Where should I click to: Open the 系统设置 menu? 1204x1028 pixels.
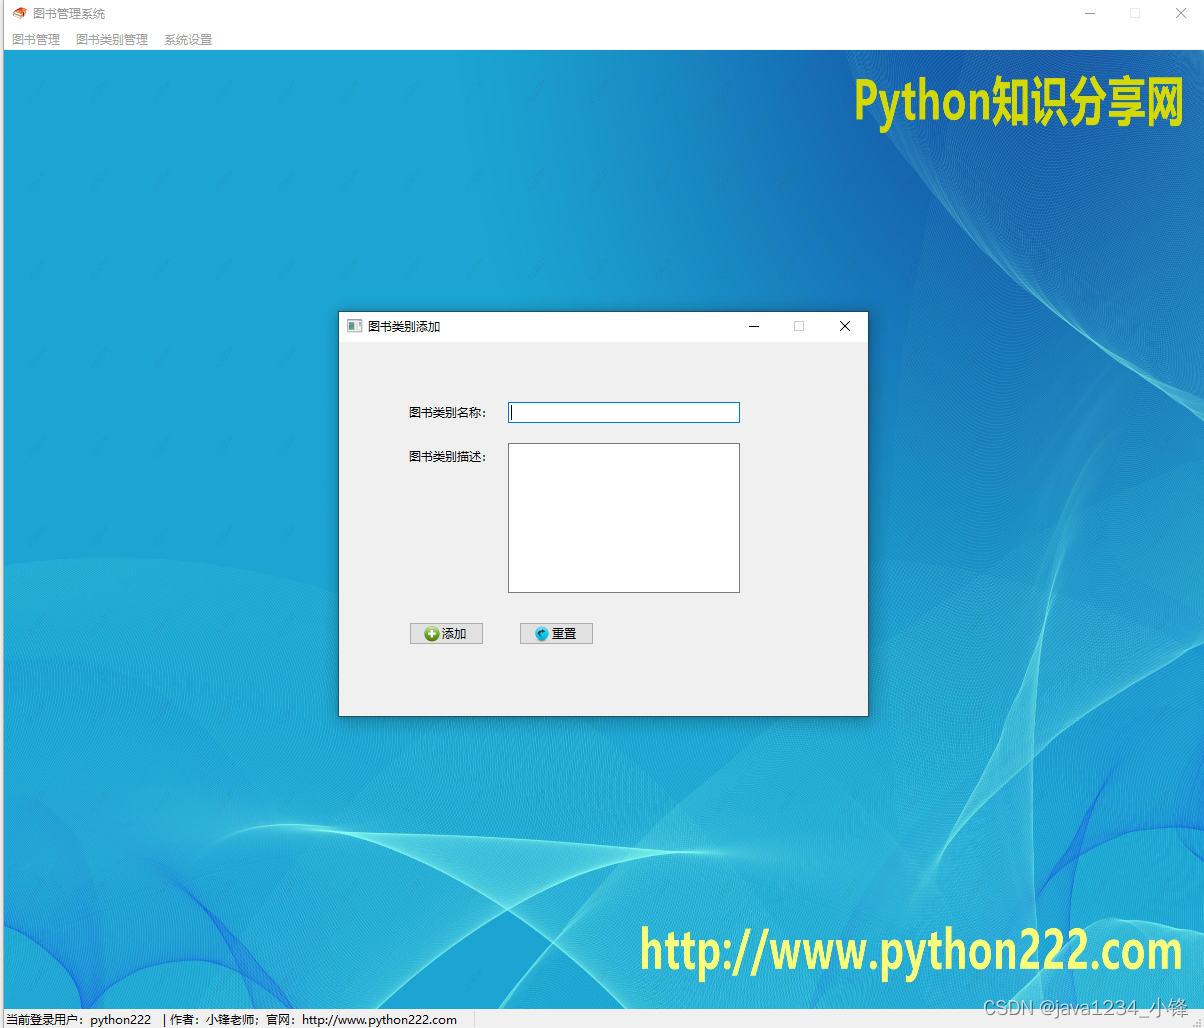186,39
